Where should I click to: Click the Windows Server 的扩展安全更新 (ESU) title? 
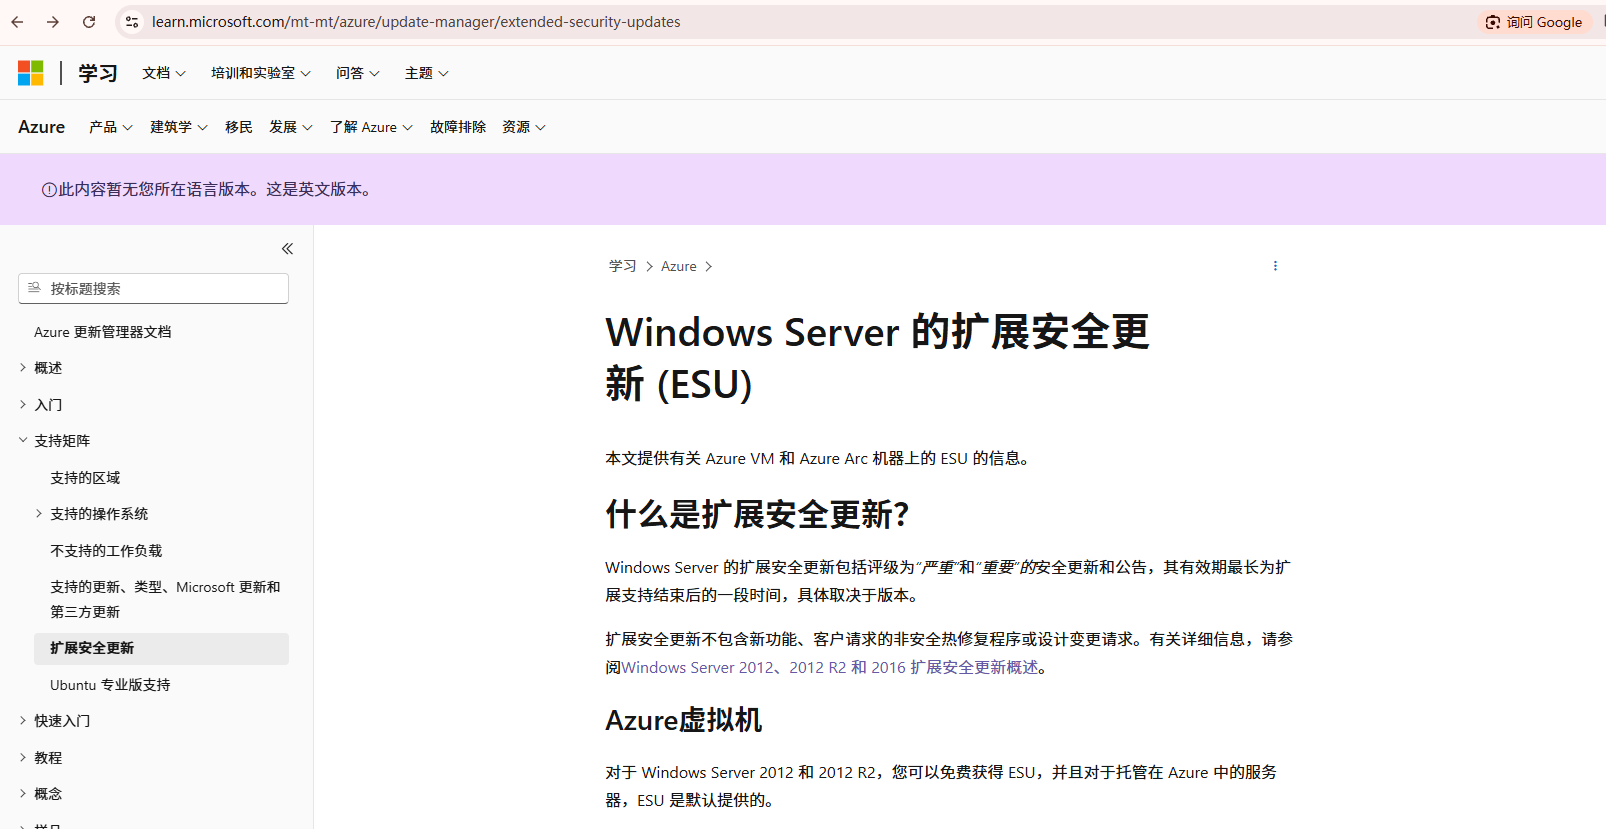tap(878, 357)
